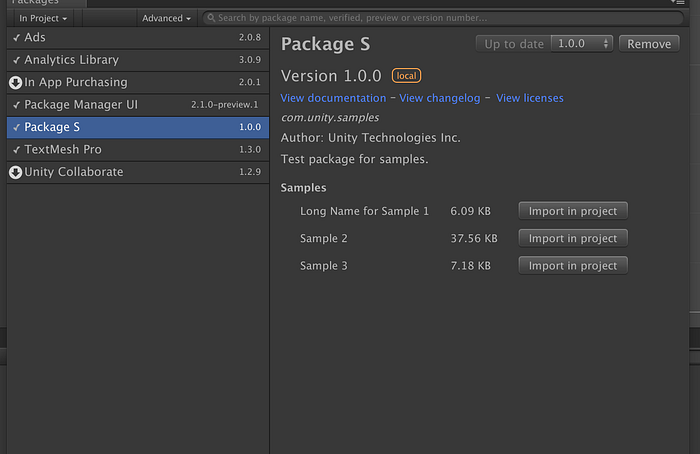Viewport: 700px width, 454px height.
Task: Click the checkmark icon next to TextMesh Pro
Action: click(x=17, y=150)
